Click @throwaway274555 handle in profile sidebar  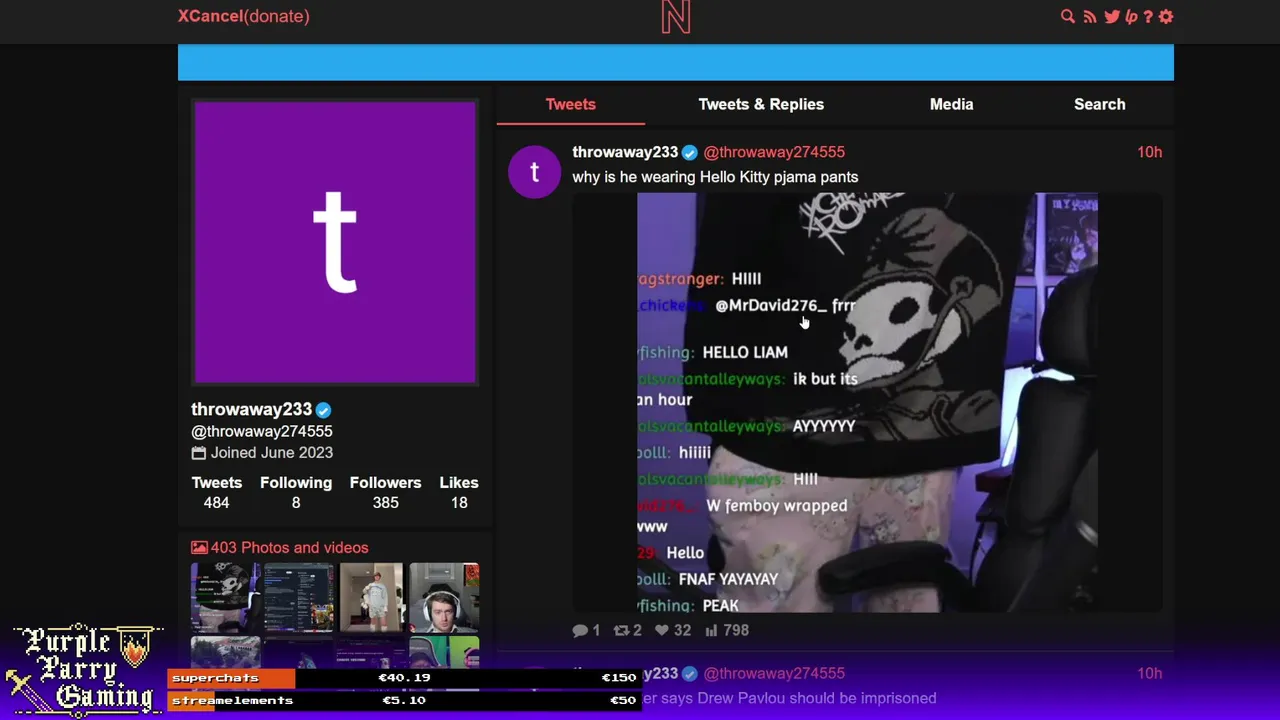[262, 431]
